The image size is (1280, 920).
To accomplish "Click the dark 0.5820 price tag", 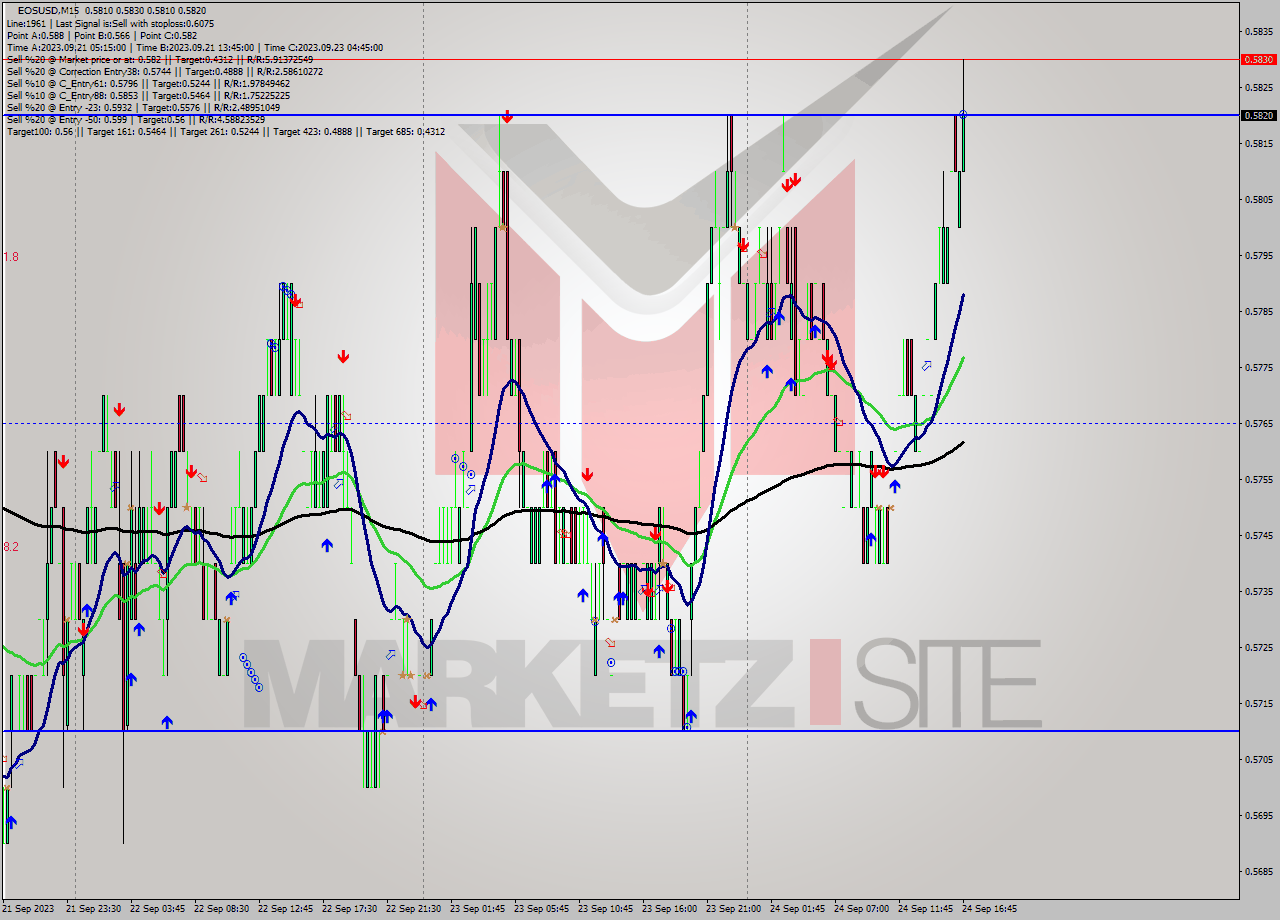I will pos(1258,115).
